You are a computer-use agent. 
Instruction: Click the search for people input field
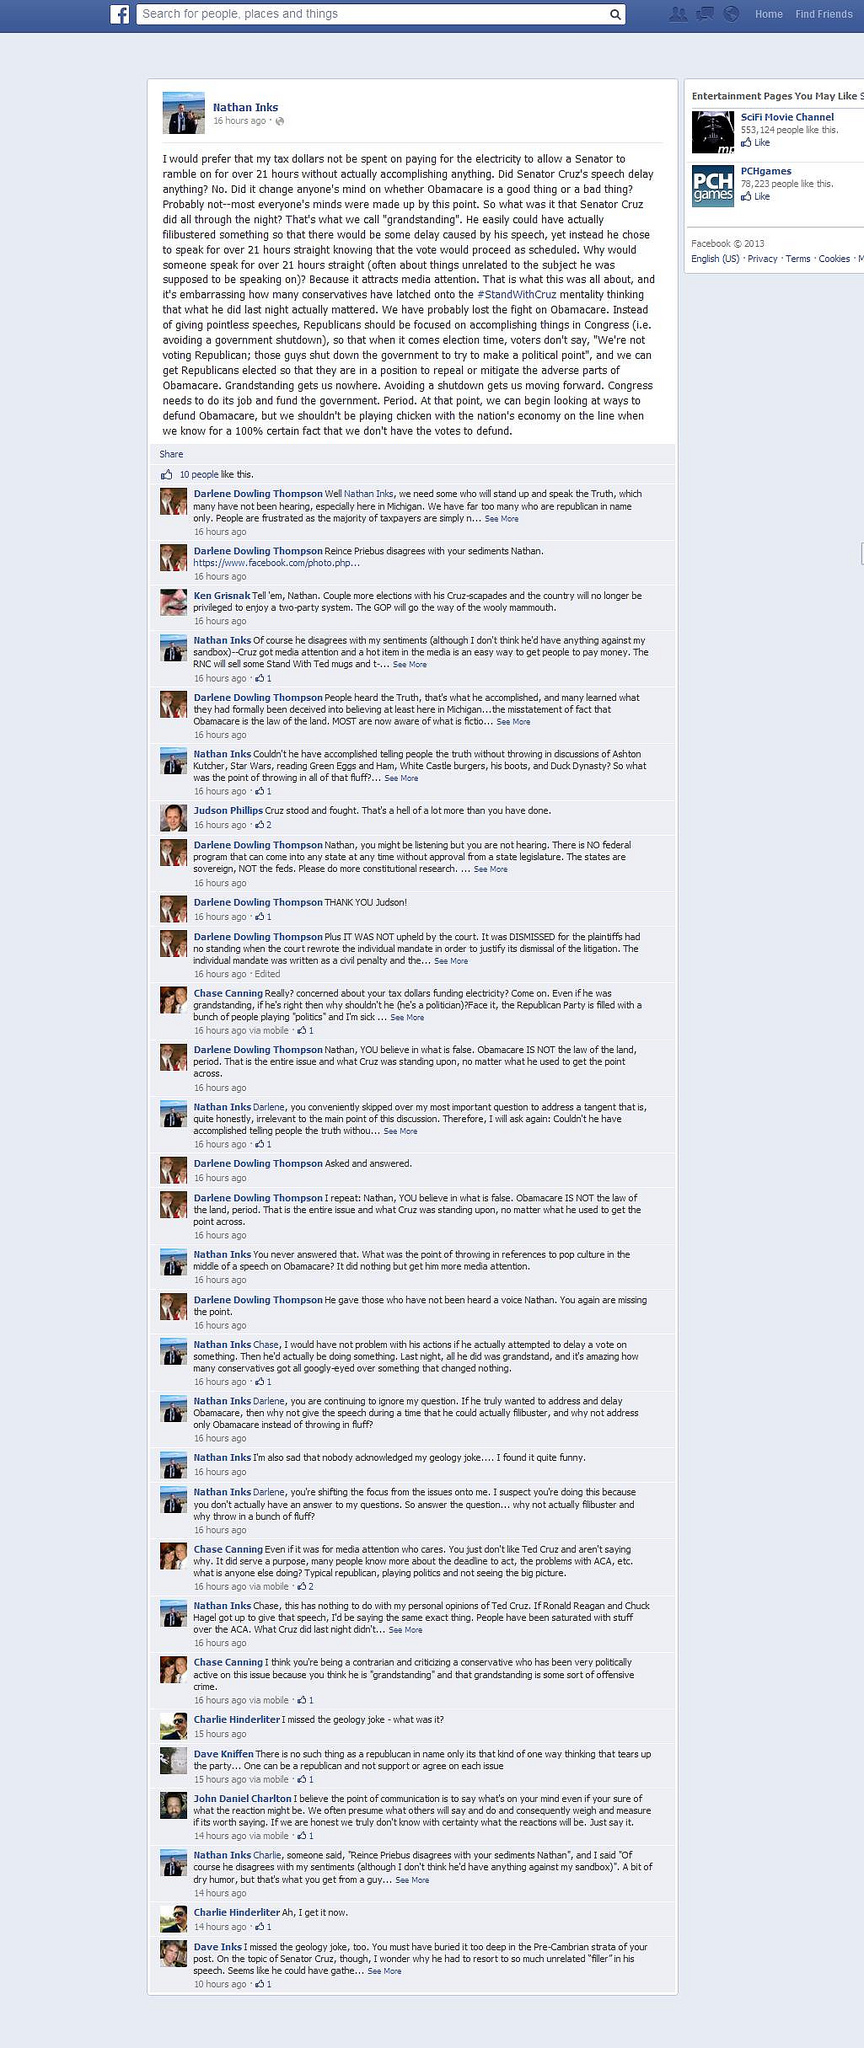372,14
